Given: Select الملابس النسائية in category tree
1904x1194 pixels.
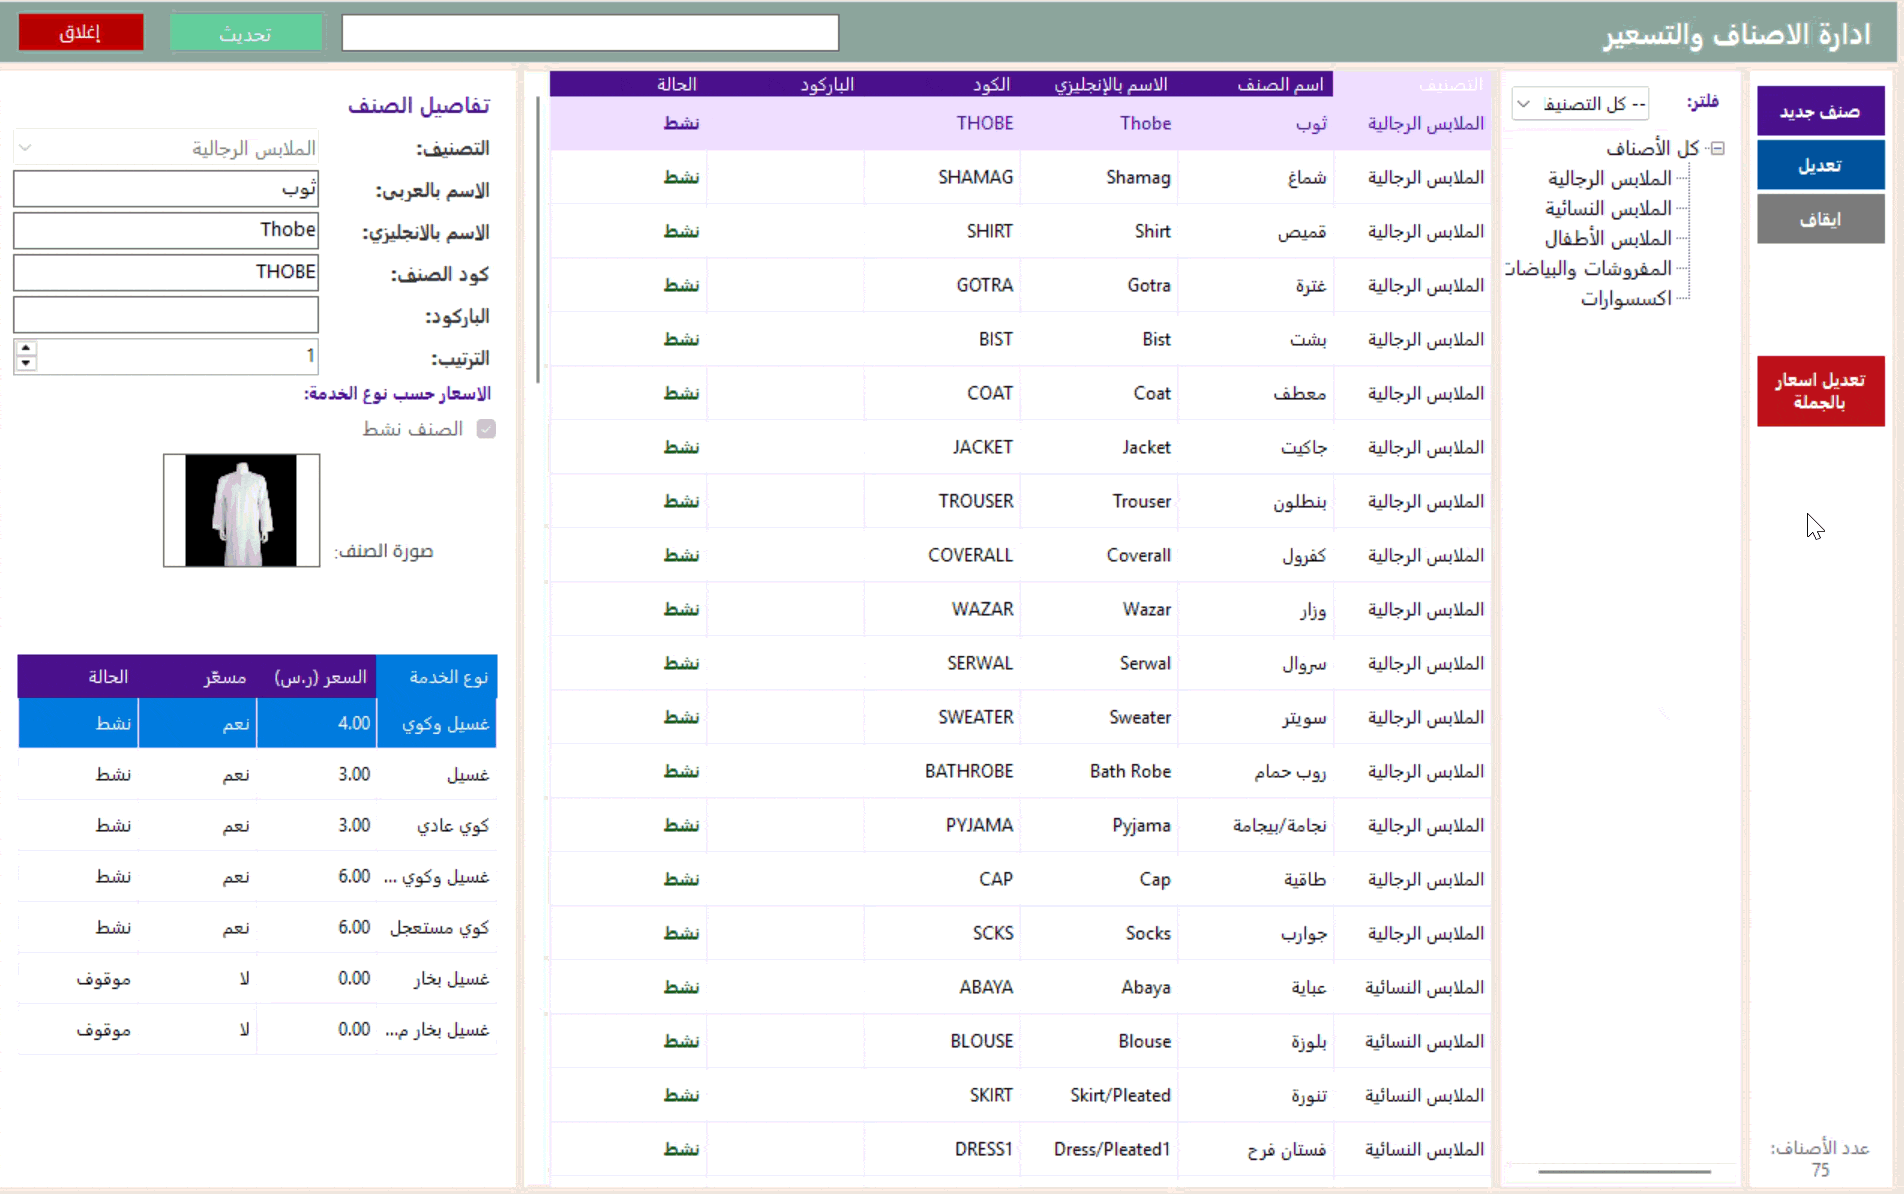Looking at the screenshot, I should 1608,208.
